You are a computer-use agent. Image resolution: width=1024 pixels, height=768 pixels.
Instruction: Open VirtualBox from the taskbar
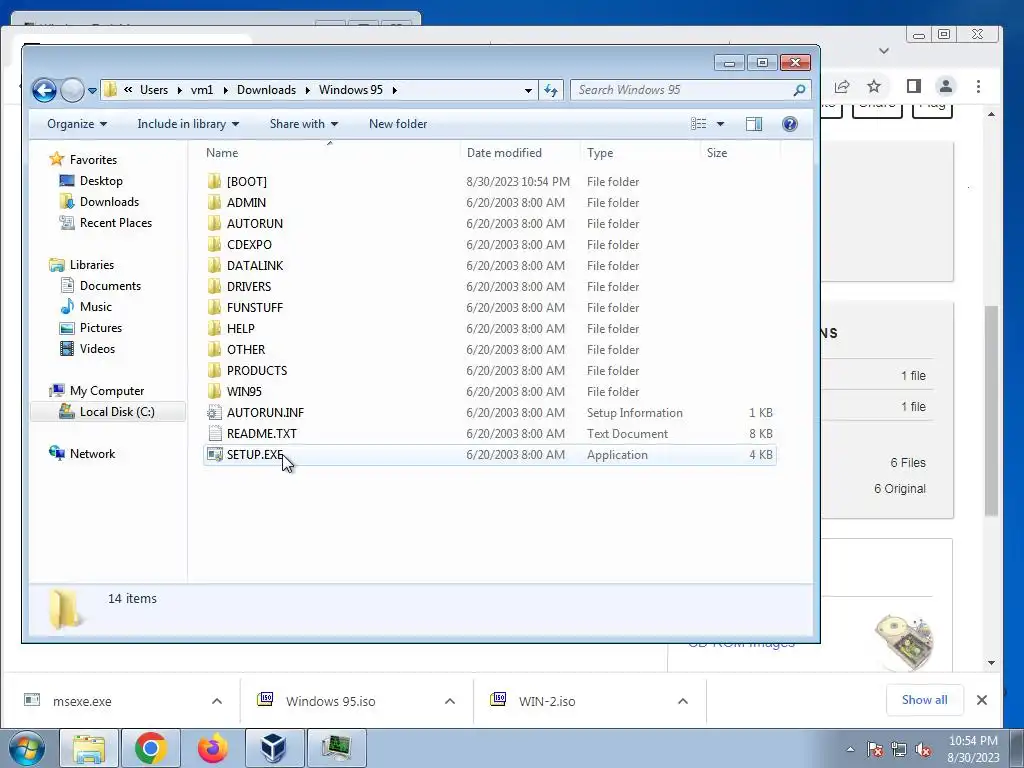coord(274,748)
